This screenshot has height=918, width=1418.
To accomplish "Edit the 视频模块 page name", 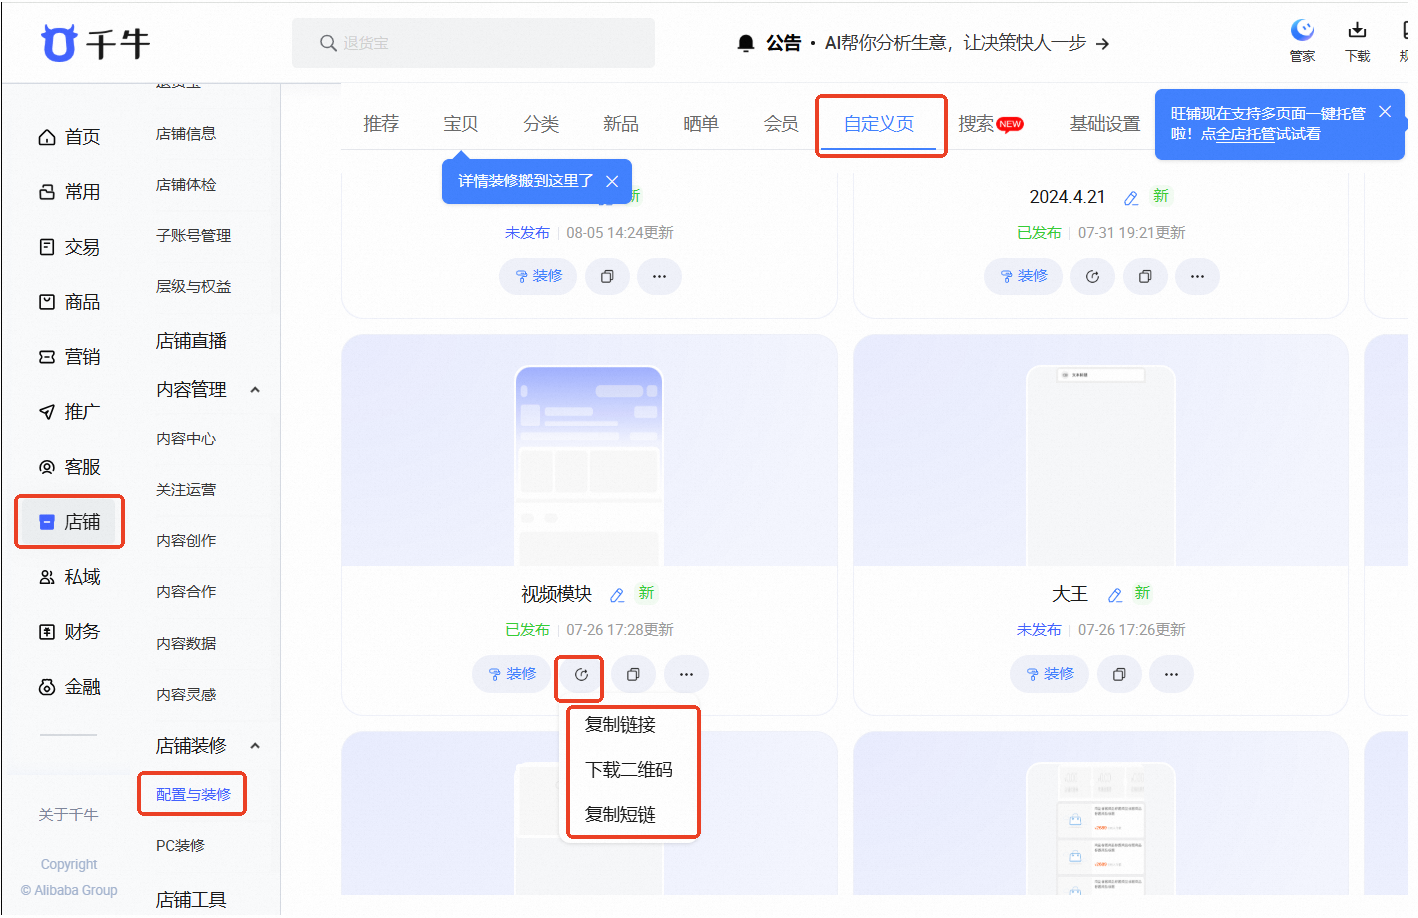I will 617,595.
